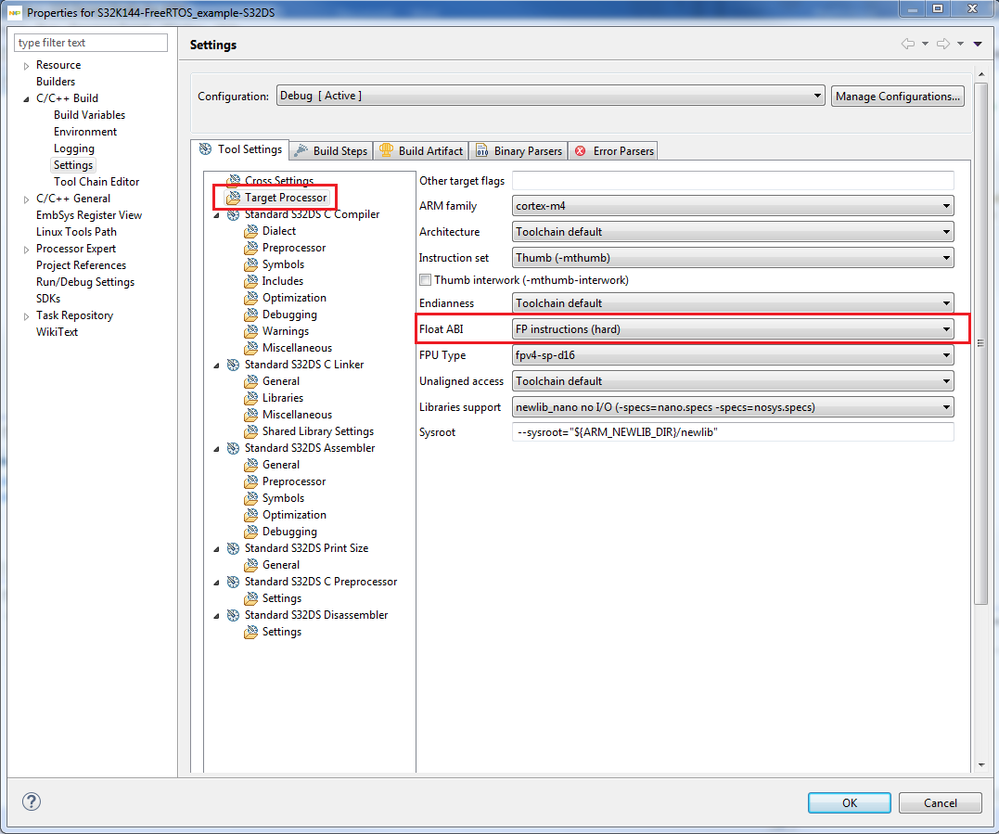Image resolution: width=999 pixels, height=834 pixels.
Task: Toggle the Thumb interwork checkbox
Action: click(425, 280)
